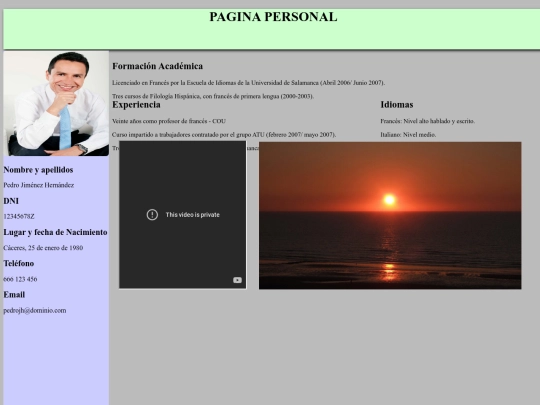Select the Email heading in sidebar
Image resolution: width=540 pixels, height=405 pixels.
coord(14,295)
